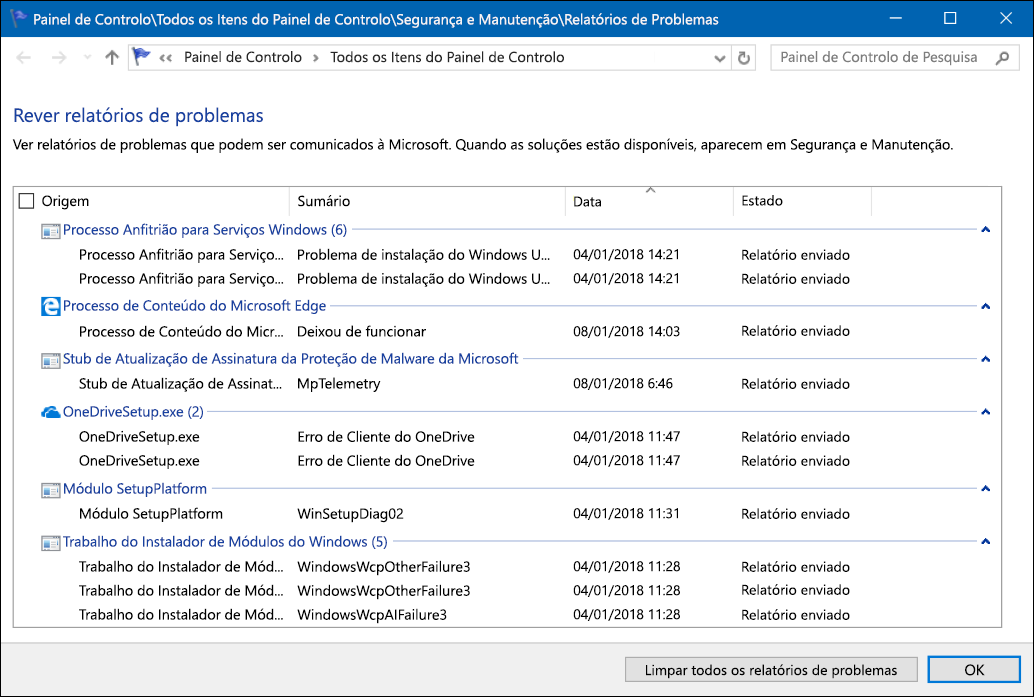Click the flag icon in address bar
Viewport: 1034px width, 697px height.
coord(142,58)
